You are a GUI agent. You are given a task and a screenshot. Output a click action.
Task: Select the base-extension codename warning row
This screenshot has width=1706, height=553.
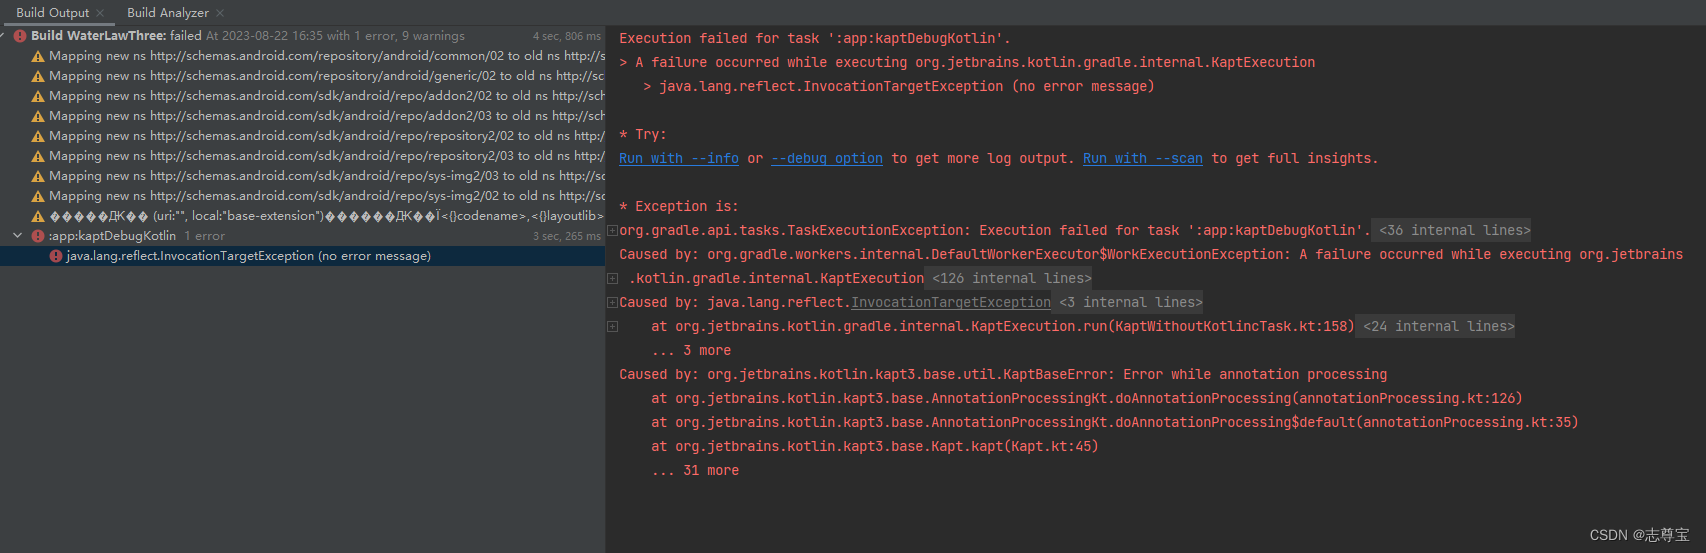[x=302, y=216]
